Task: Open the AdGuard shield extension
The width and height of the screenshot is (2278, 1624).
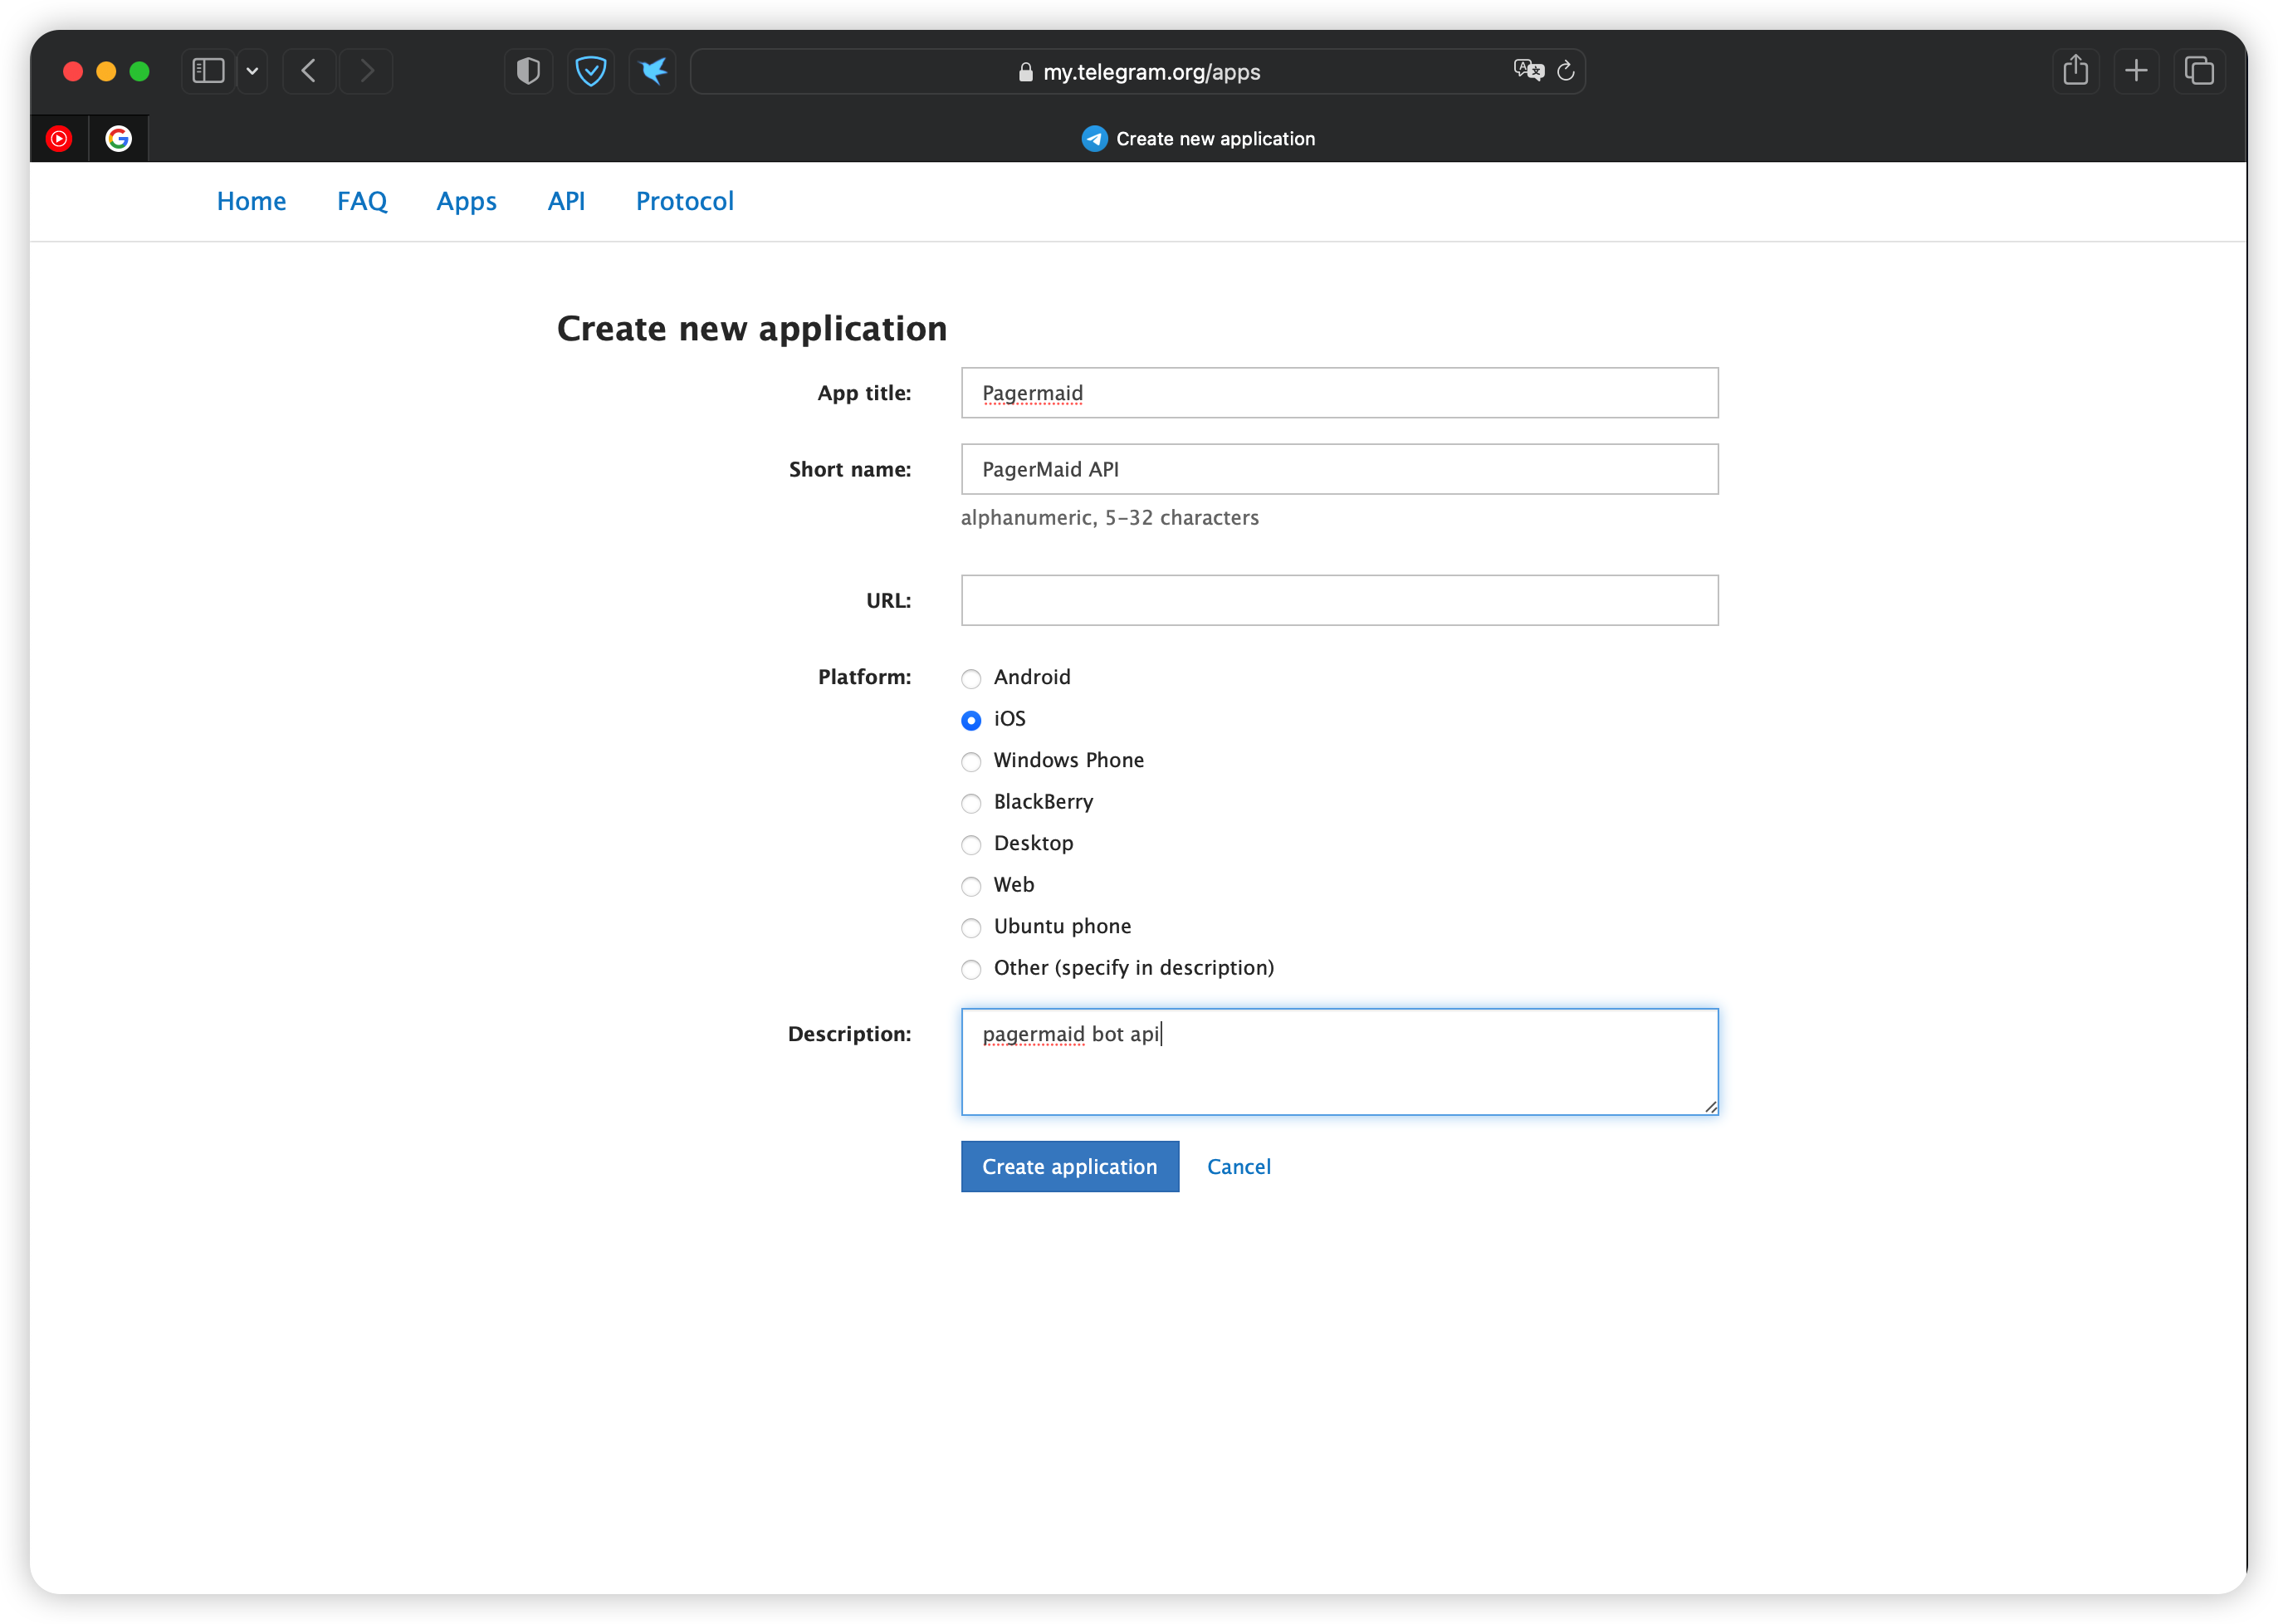Action: [591, 71]
